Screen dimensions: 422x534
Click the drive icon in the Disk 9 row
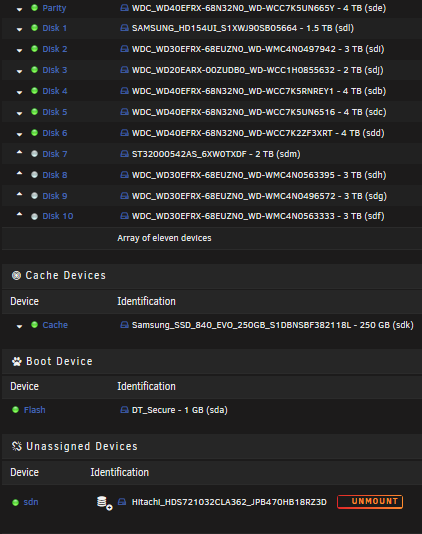(x=124, y=196)
